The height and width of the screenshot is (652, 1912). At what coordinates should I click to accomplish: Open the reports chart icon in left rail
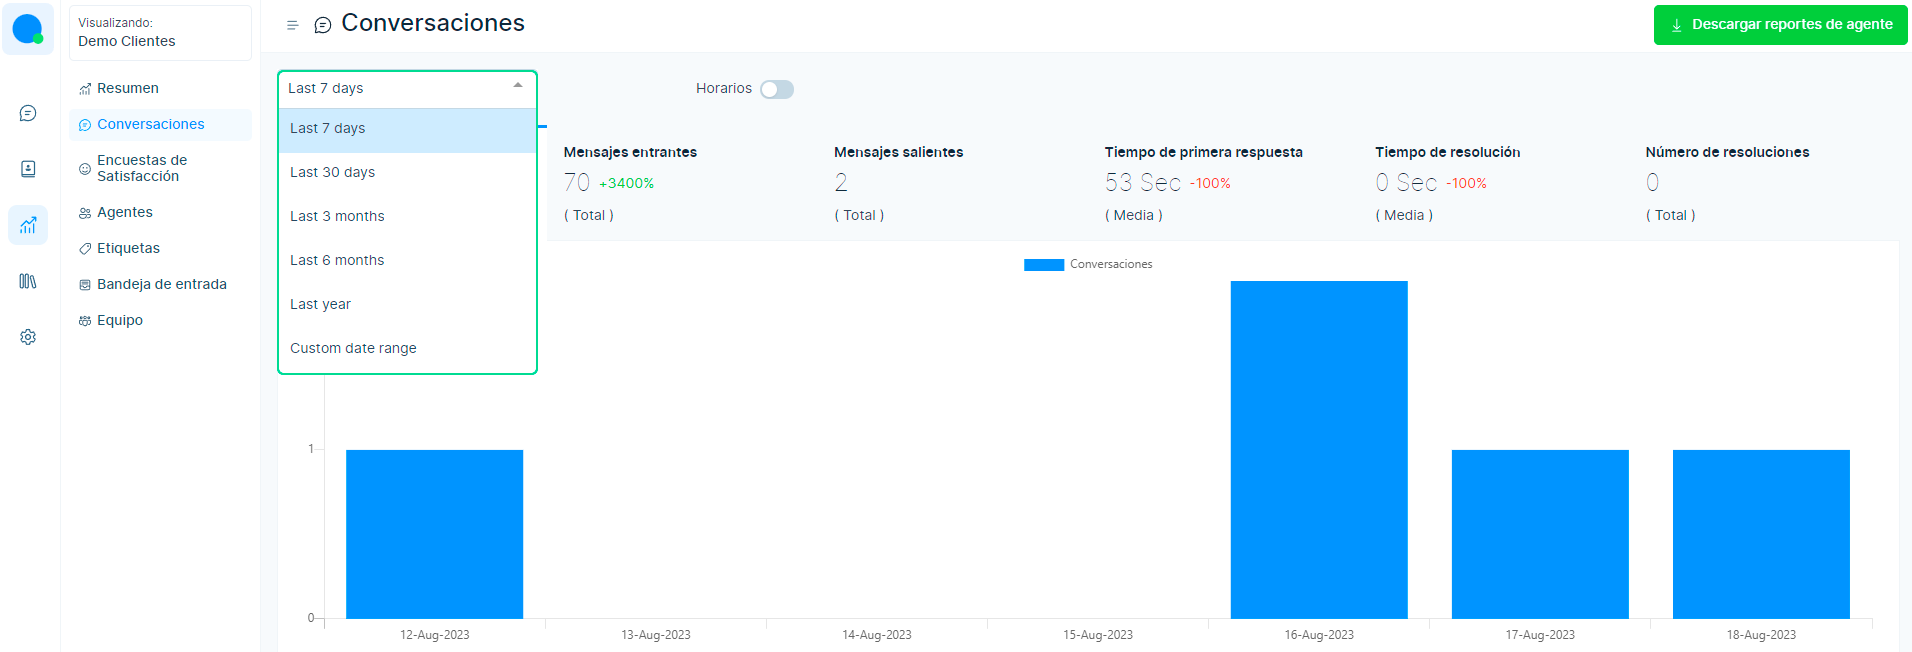click(28, 225)
